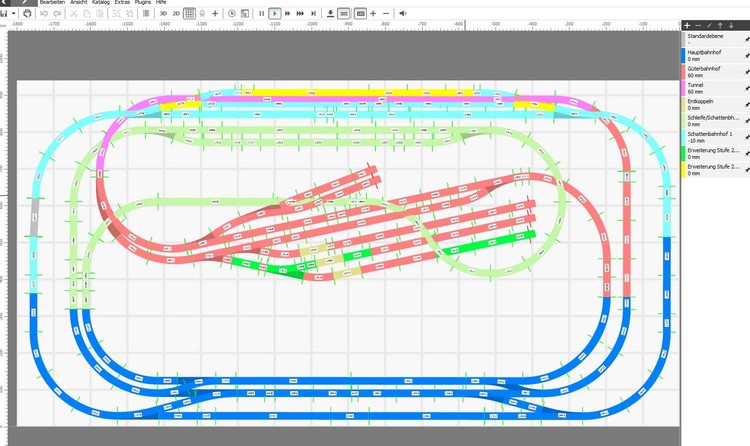Viewport: 750px width, 446px height.
Task: Click the event panel icon after the clock
Action: click(245, 13)
